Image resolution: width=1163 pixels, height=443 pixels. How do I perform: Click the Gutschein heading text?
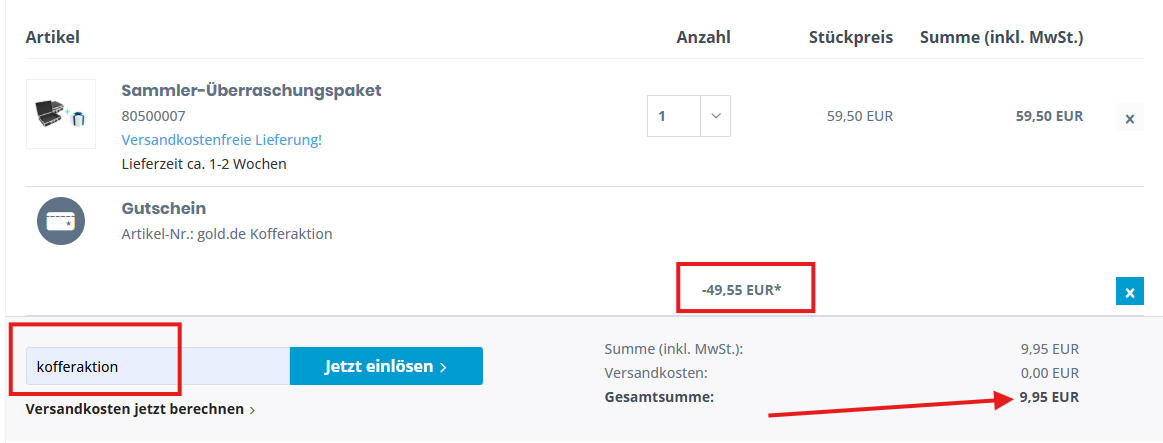163,208
